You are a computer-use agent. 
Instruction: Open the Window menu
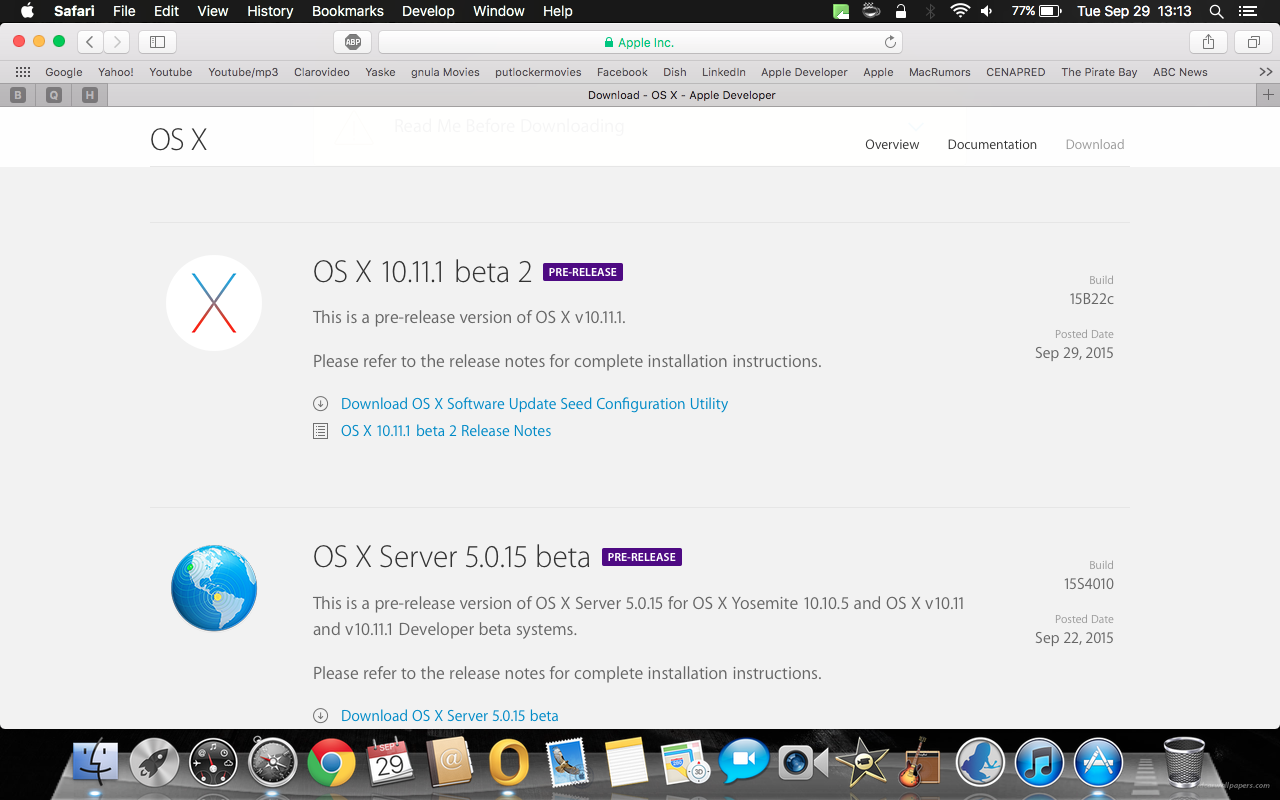point(498,11)
